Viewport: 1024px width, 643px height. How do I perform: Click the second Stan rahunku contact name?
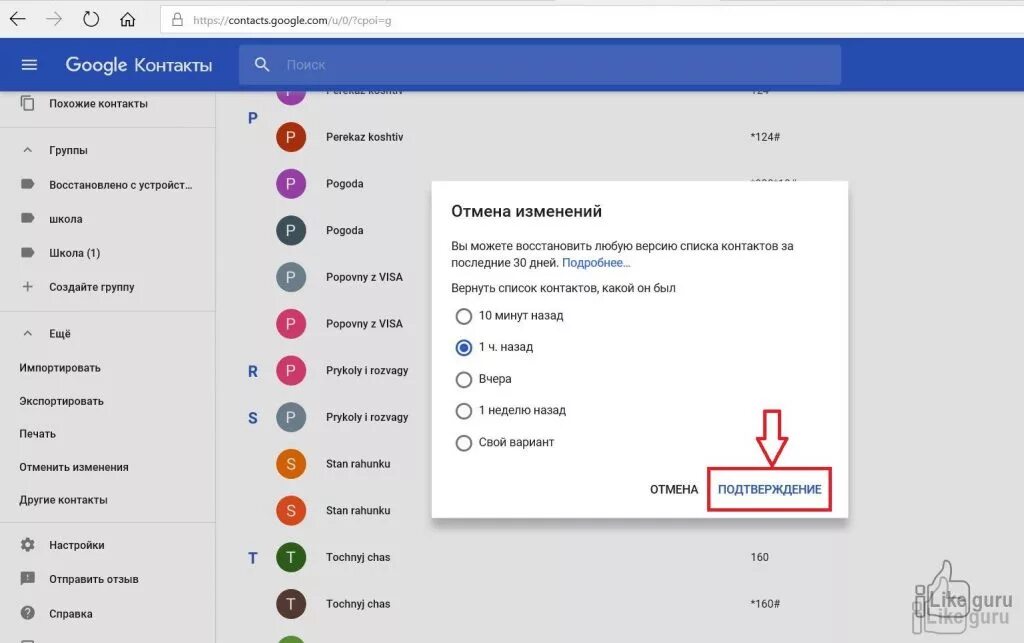click(x=358, y=510)
